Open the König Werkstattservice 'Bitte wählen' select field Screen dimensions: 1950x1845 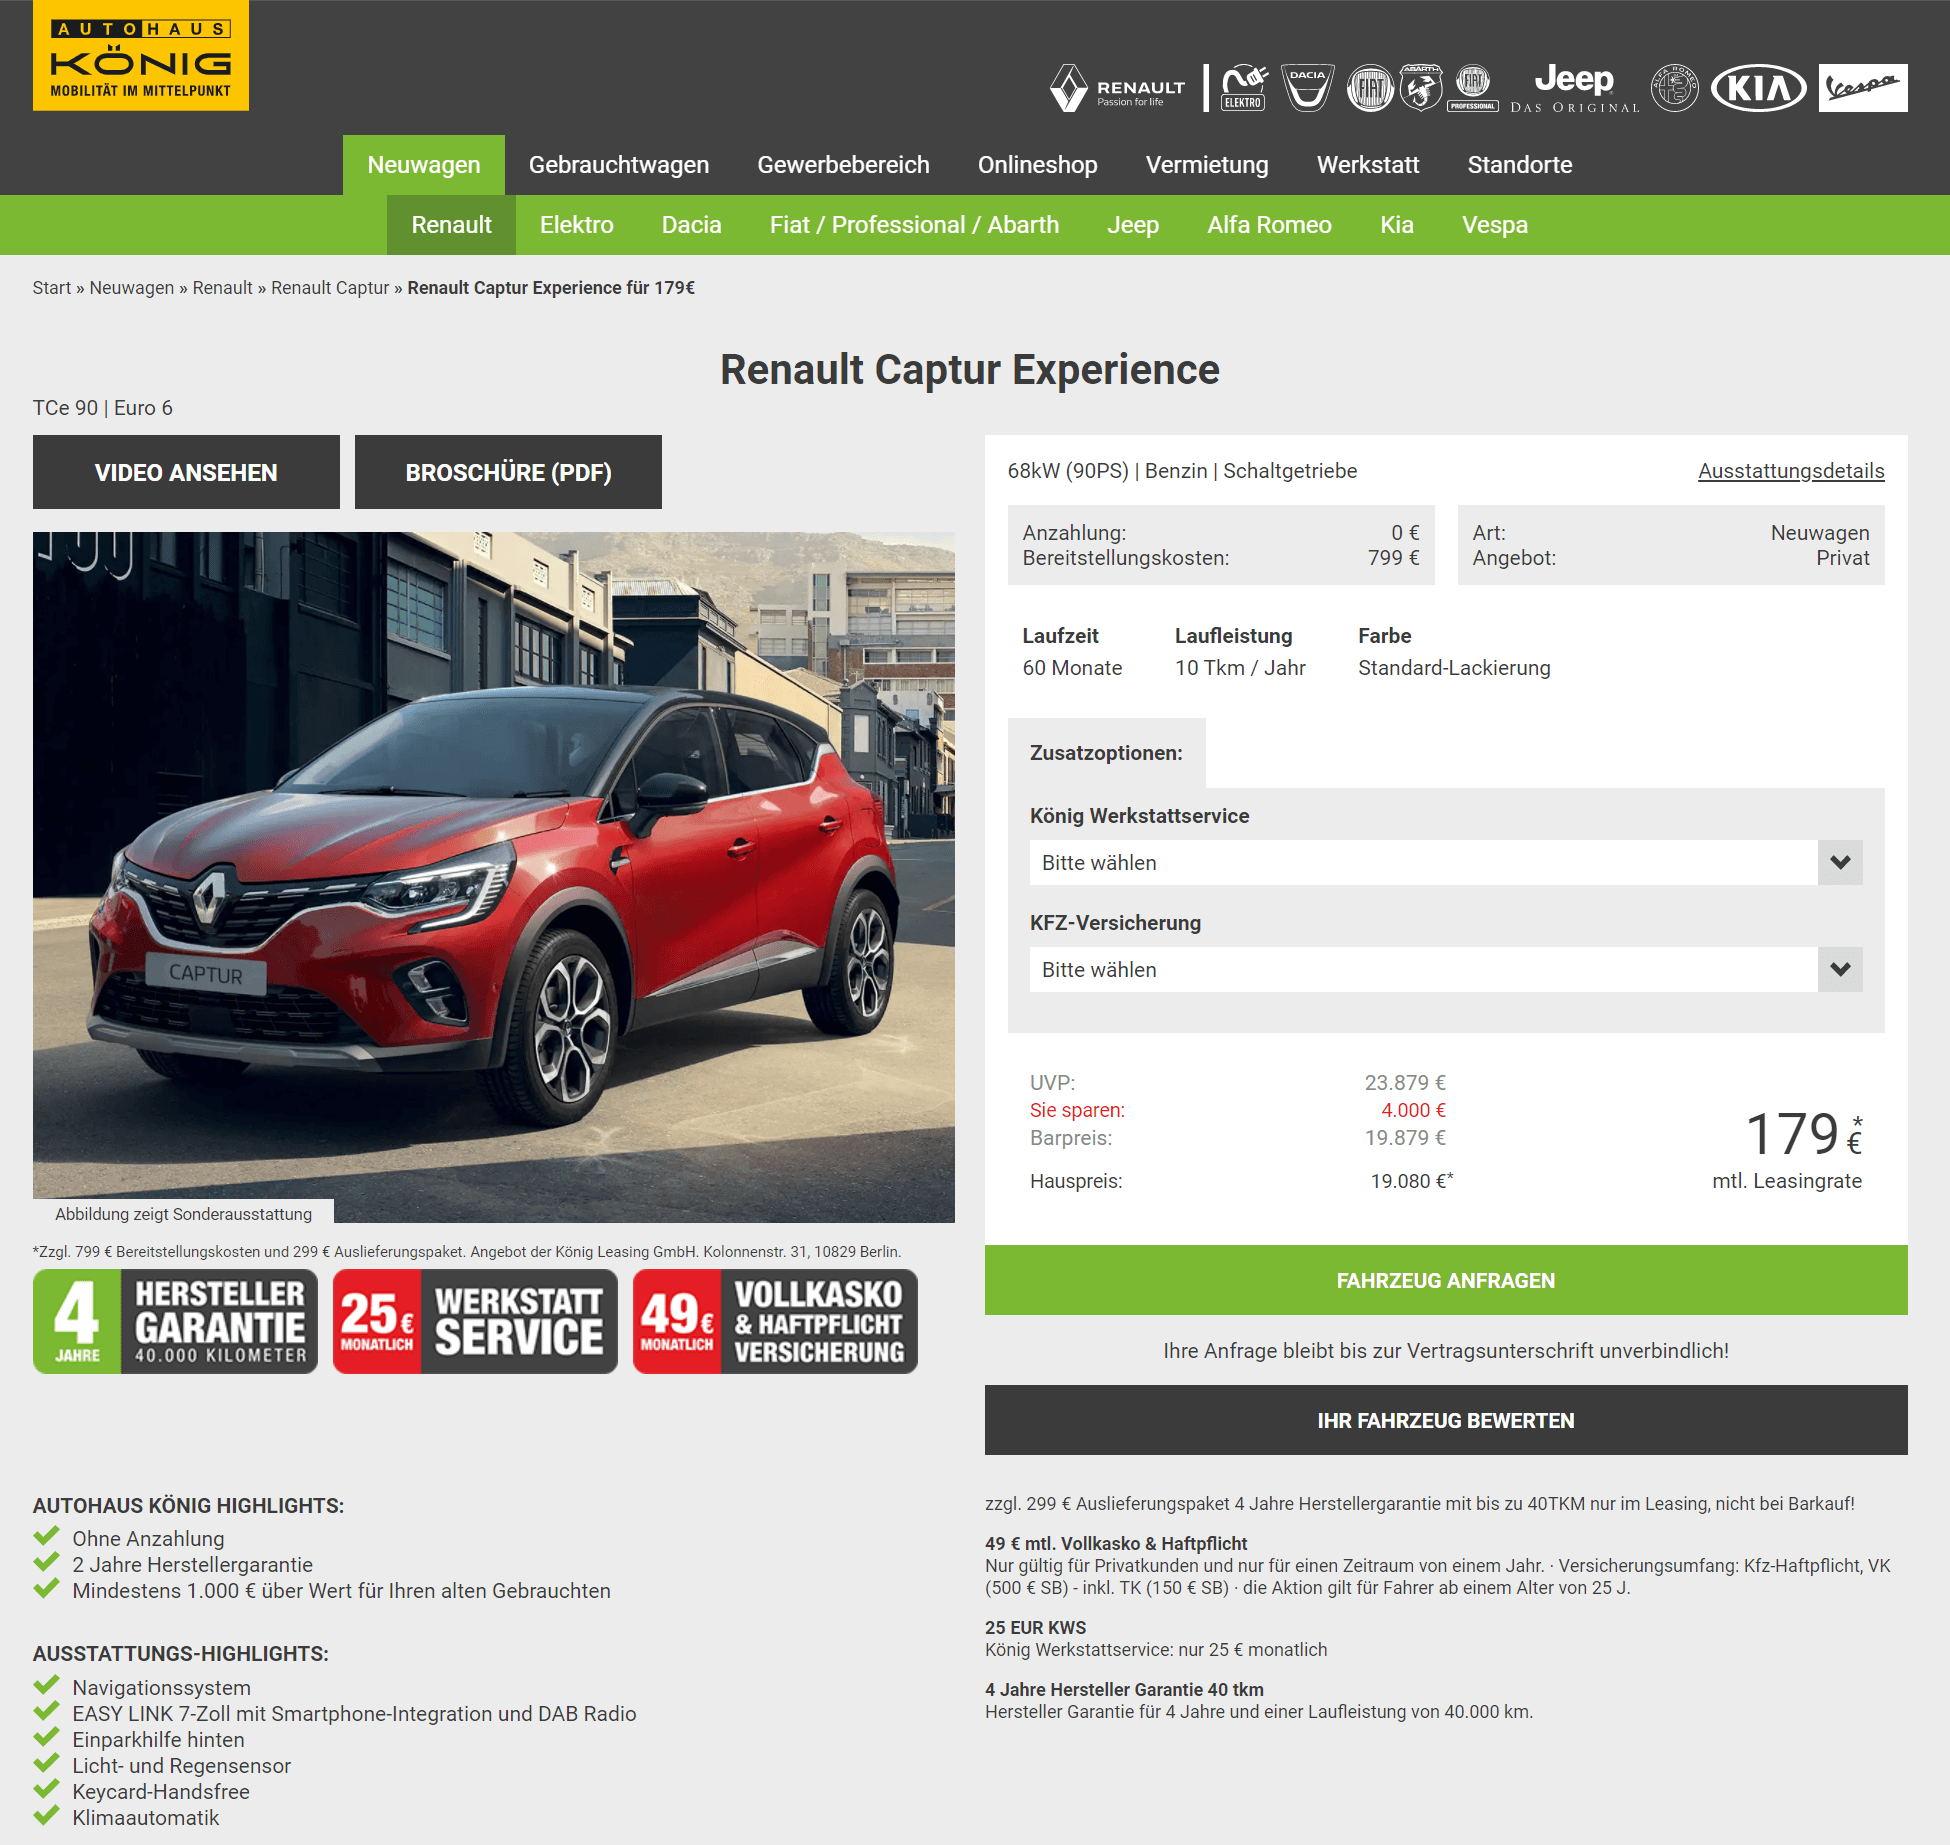tap(1446, 862)
